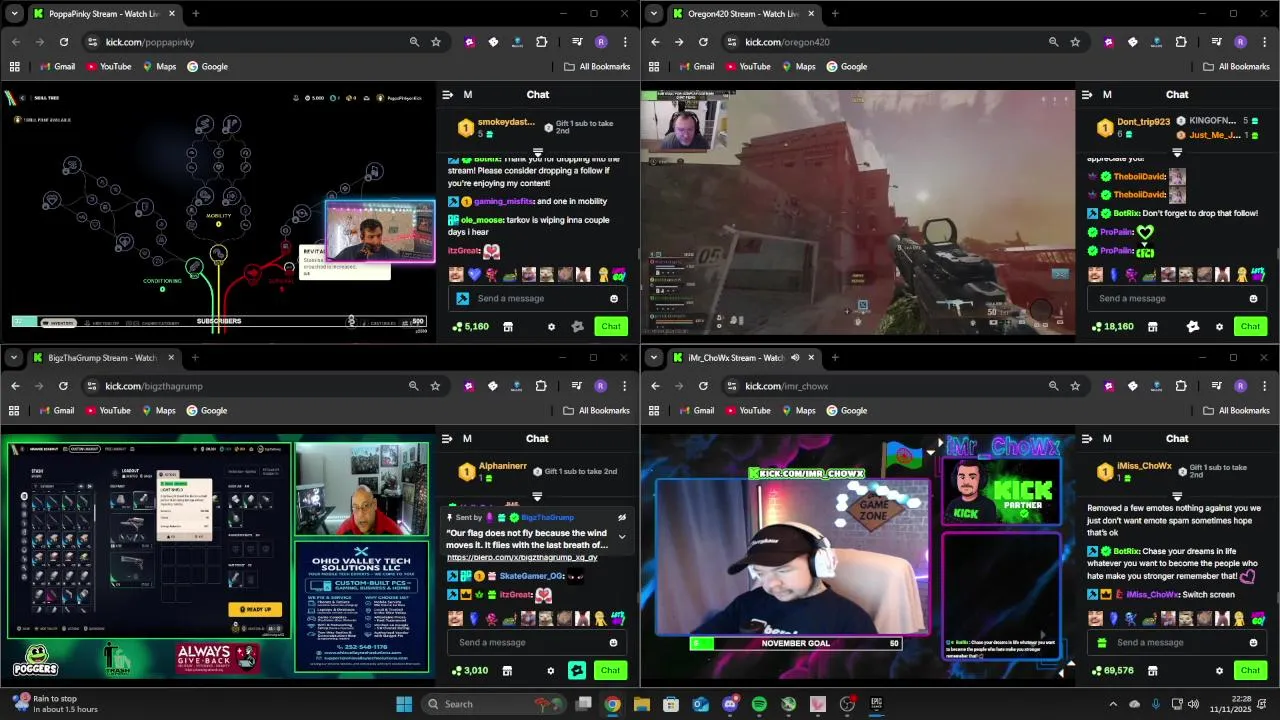Image resolution: width=1280 pixels, height=720 pixels.
Task: Send message with Chat button in PoppaPinky window
Action: pyautogui.click(x=611, y=326)
